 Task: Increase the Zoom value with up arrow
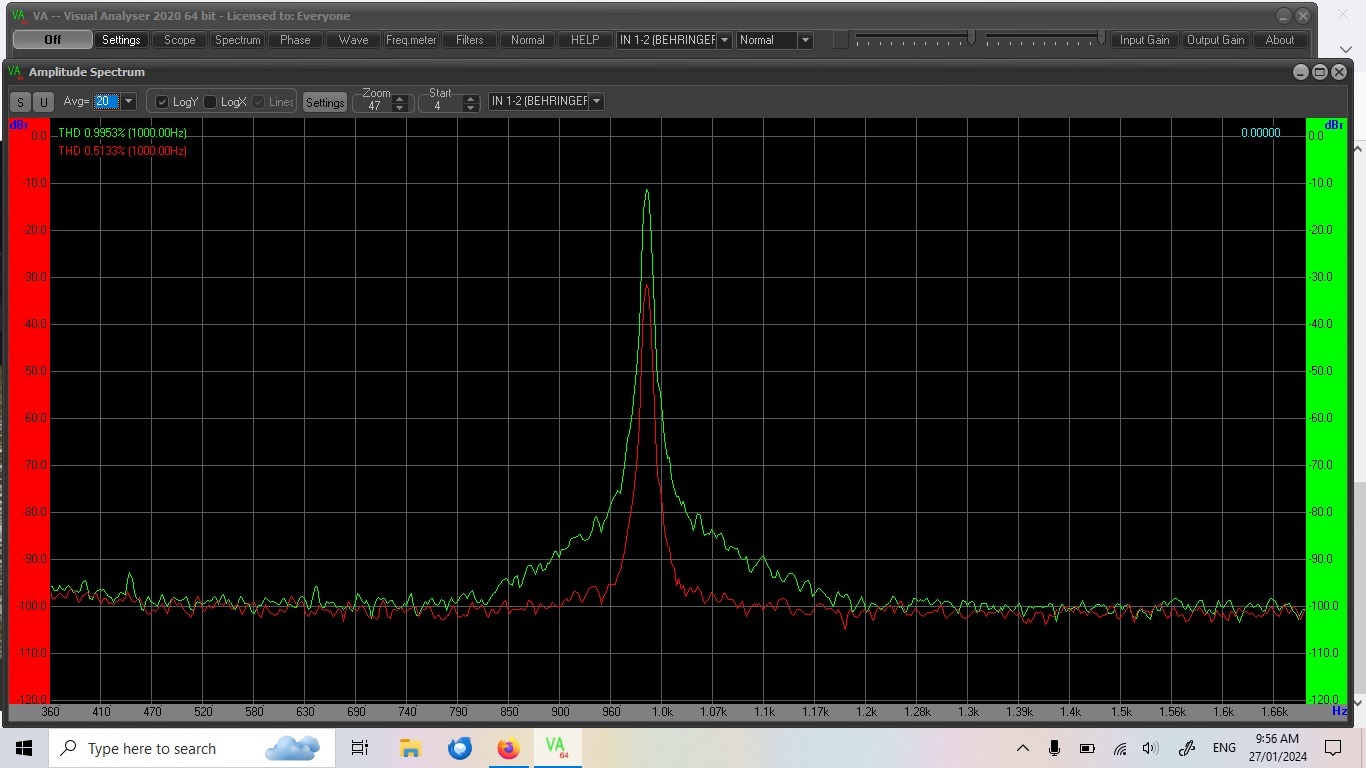click(400, 98)
